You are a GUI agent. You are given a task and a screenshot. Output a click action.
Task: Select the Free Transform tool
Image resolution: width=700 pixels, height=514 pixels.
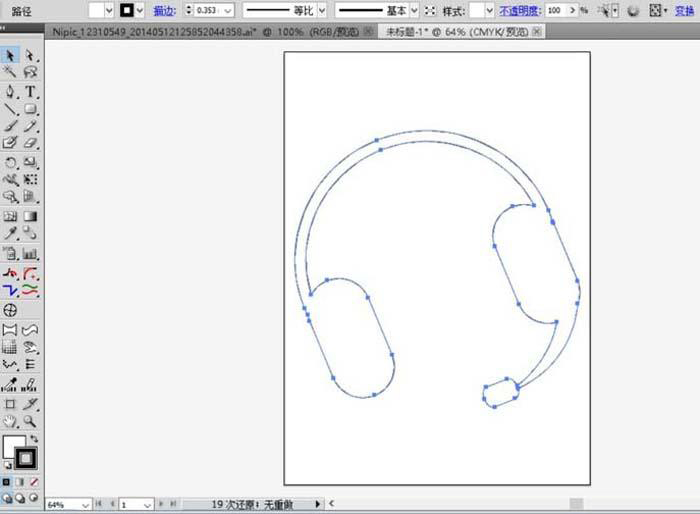pos(30,180)
